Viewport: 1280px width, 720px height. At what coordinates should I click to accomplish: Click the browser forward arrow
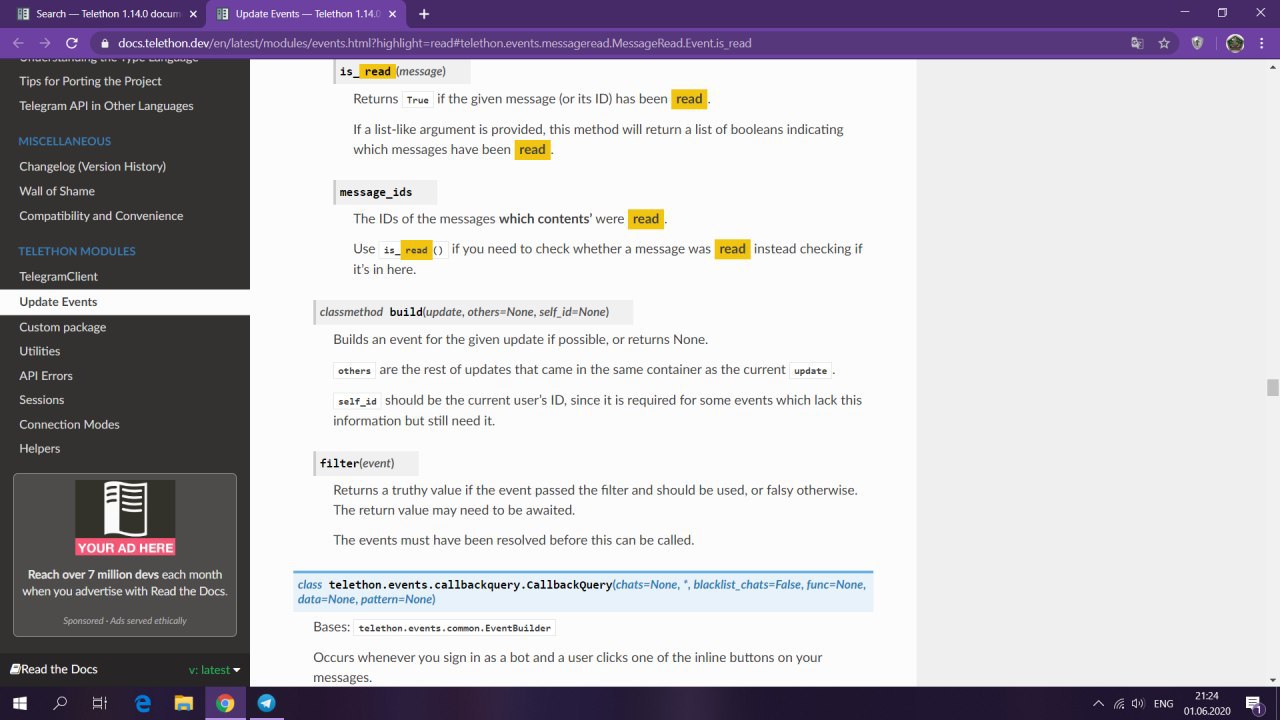[45, 43]
